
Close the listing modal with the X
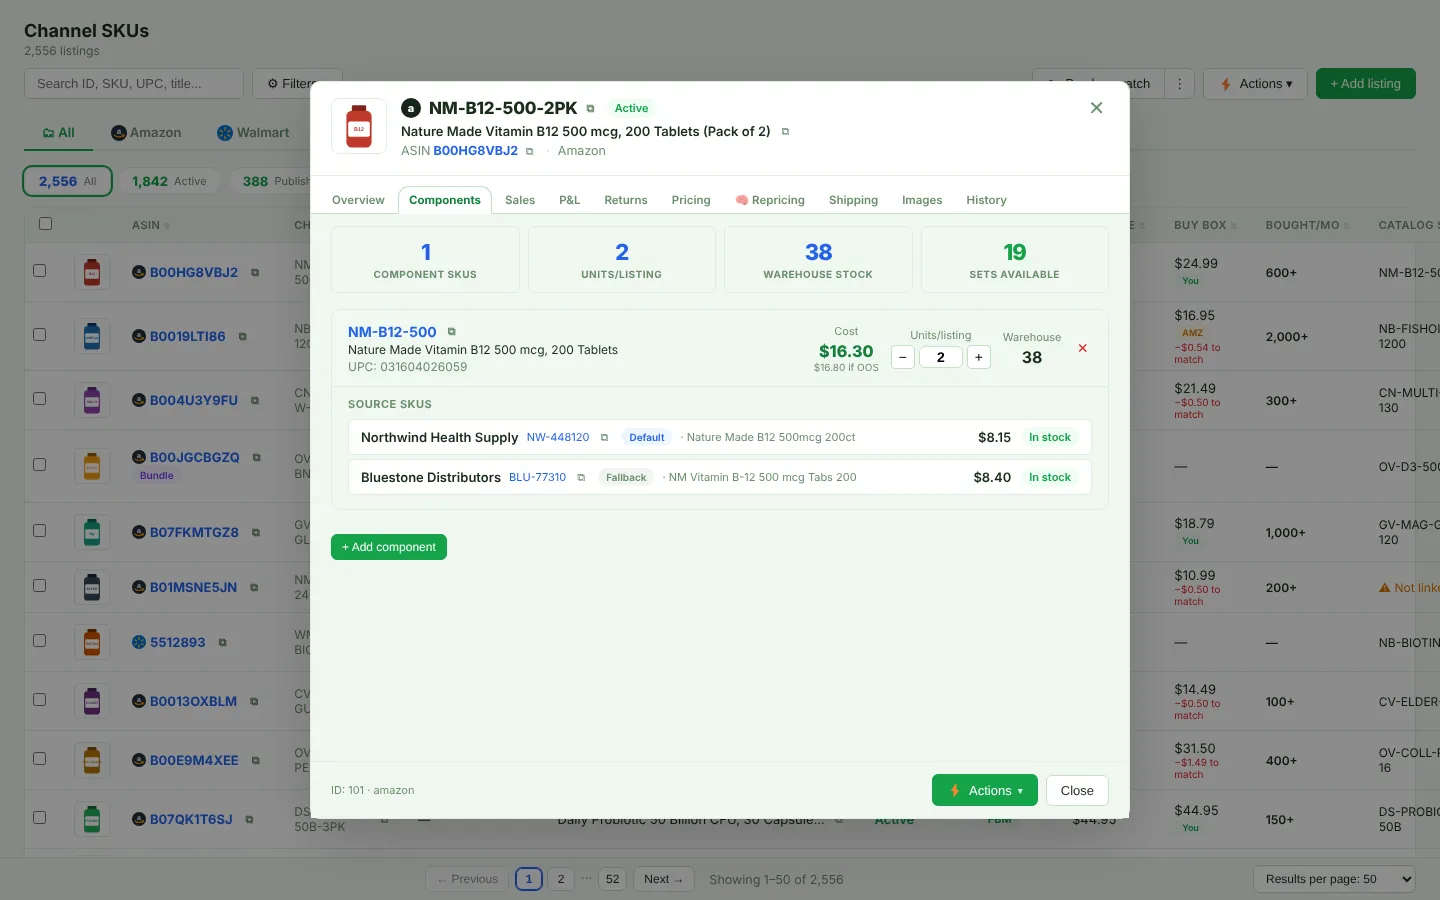pyautogui.click(x=1096, y=108)
